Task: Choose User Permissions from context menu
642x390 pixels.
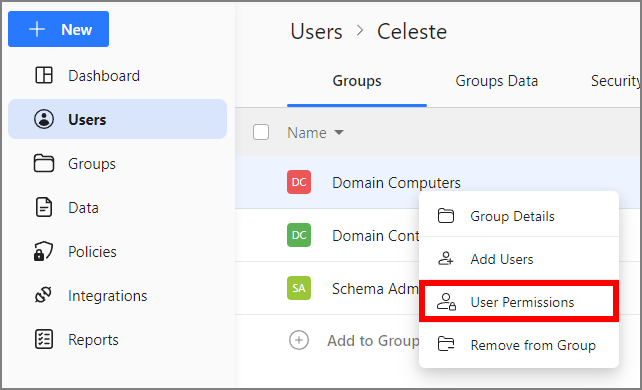Action: (519, 302)
